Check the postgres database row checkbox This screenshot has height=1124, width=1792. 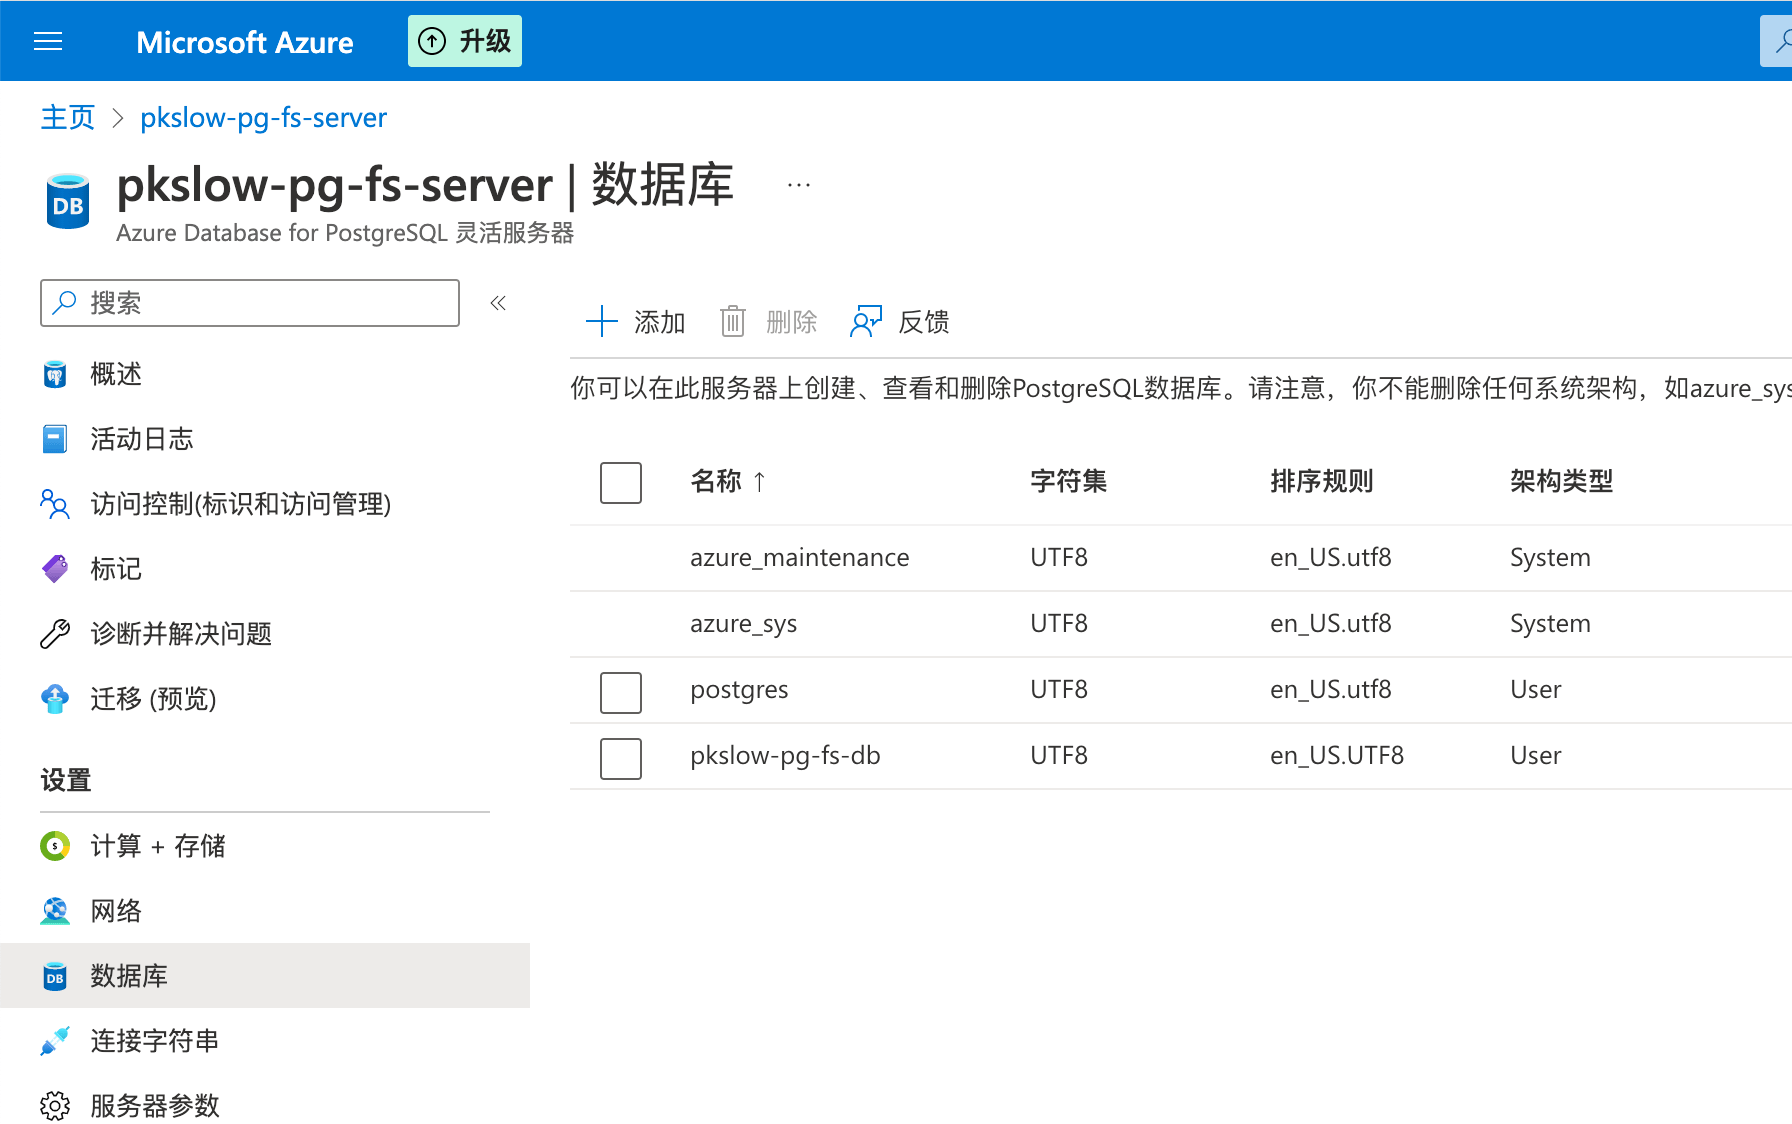coord(620,691)
